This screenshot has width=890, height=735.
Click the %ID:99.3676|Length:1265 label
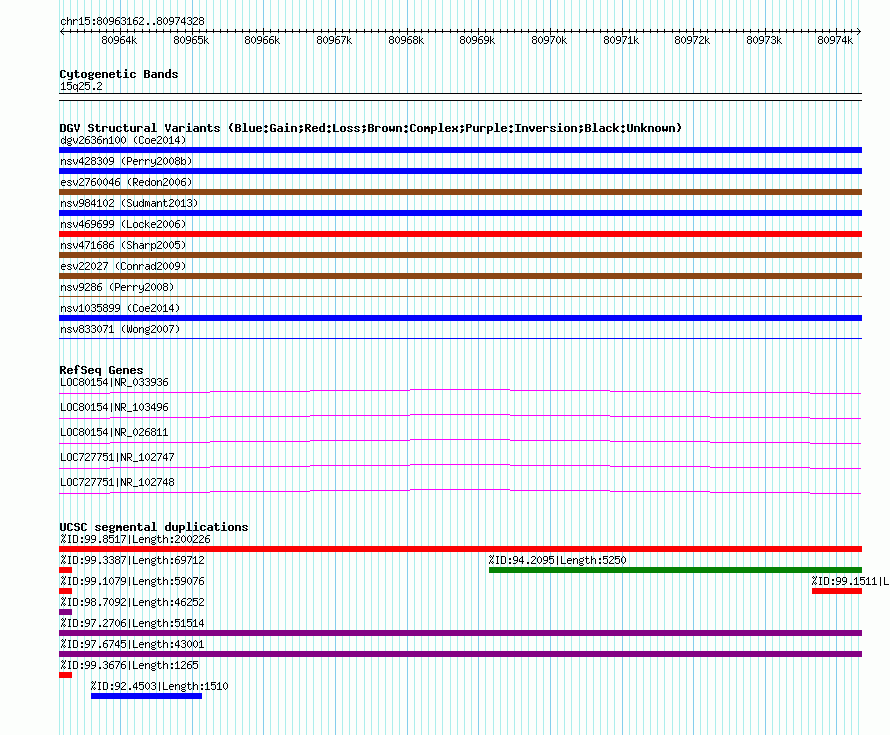[x=129, y=665]
